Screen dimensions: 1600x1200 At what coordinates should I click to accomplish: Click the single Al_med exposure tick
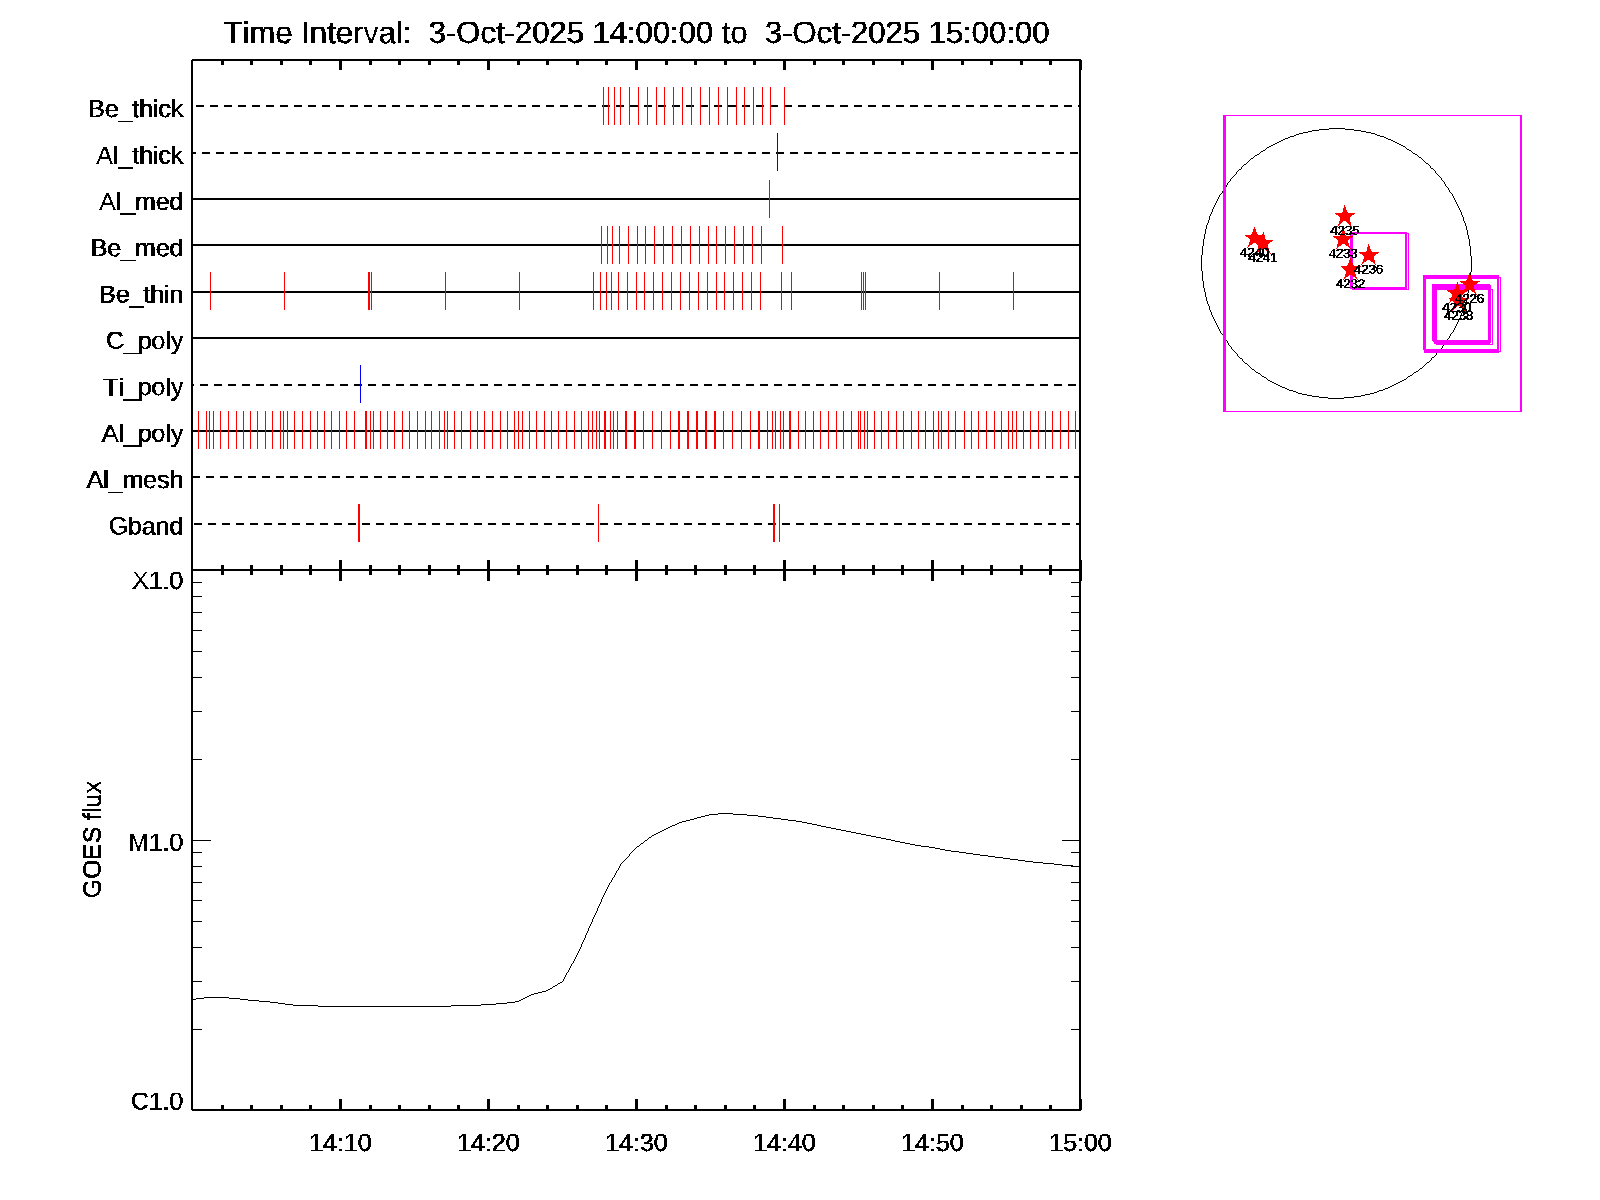tap(769, 199)
